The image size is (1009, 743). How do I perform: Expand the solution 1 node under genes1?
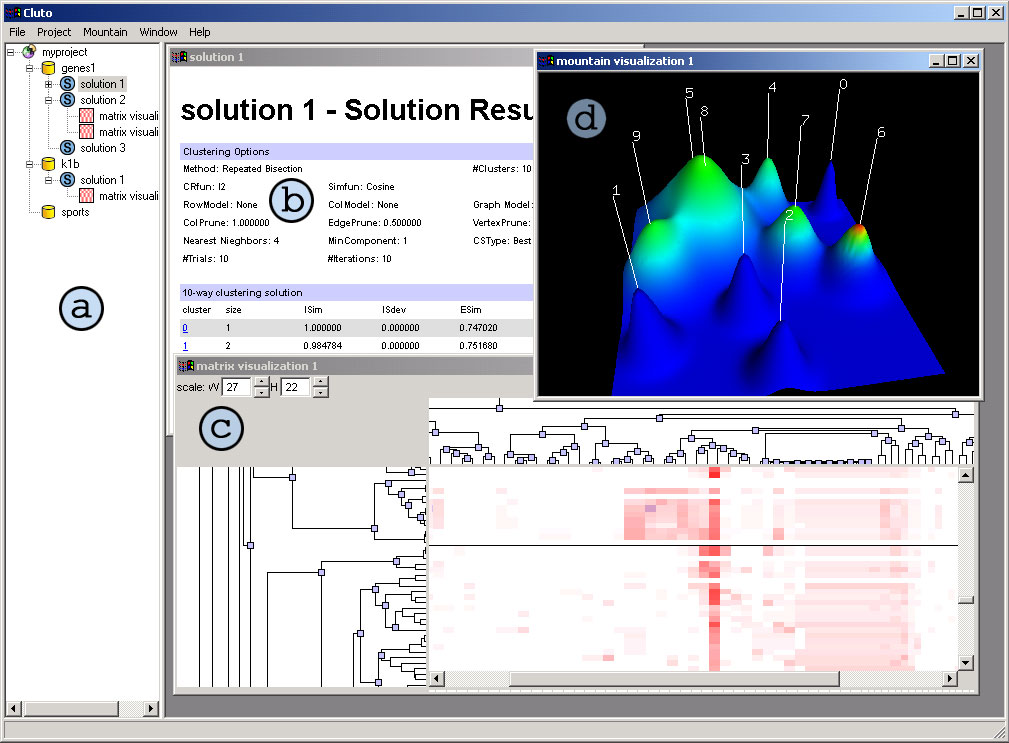tap(48, 84)
